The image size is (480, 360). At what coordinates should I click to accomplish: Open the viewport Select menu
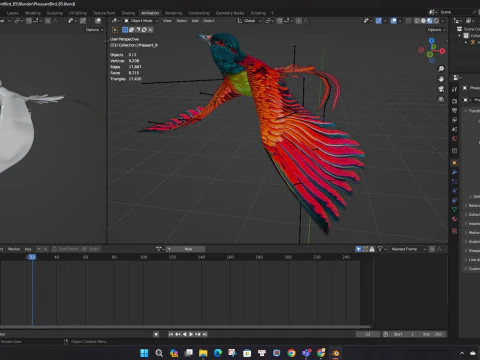[182, 21]
